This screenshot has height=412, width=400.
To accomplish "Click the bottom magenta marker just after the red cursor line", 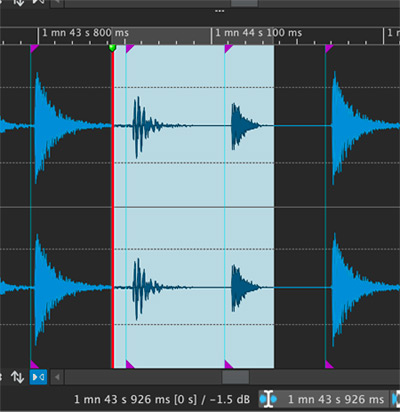I will [129, 364].
